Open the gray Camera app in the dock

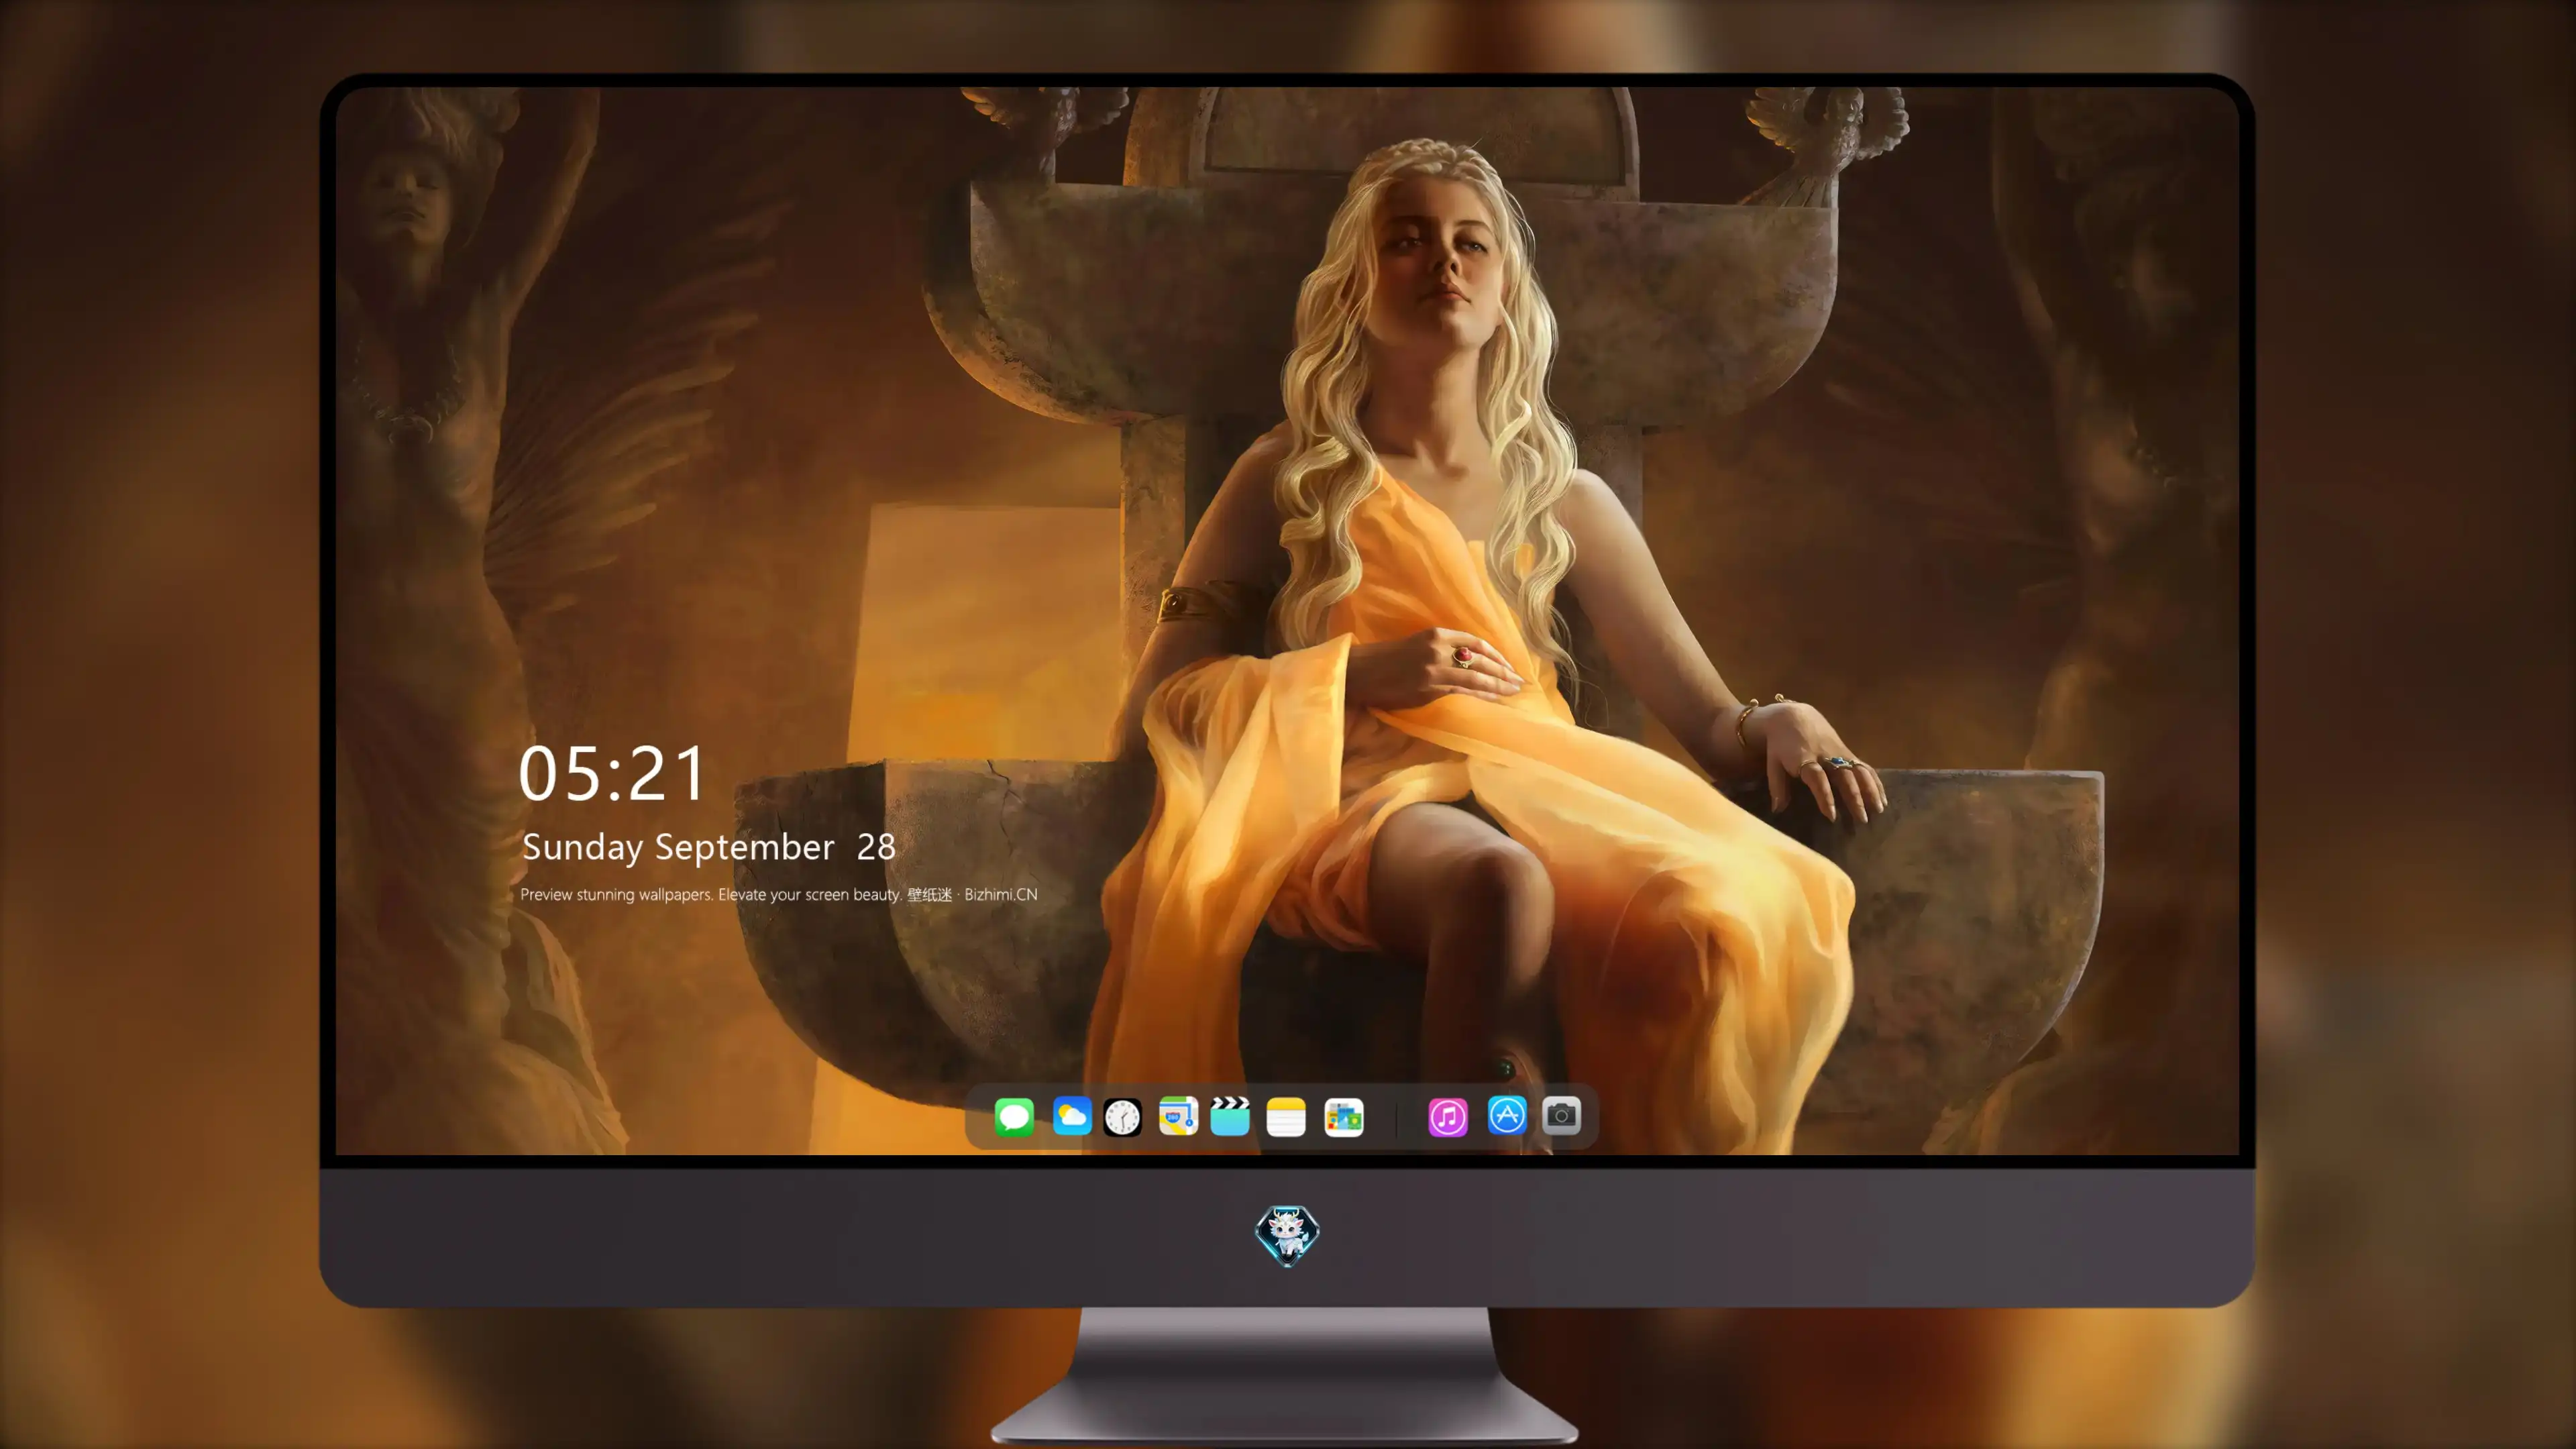[1561, 1115]
